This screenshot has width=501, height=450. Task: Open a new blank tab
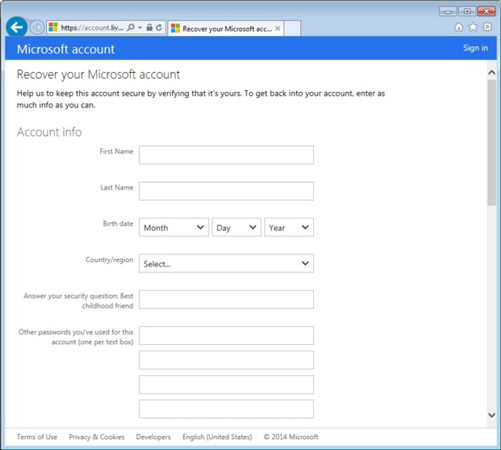tap(292, 28)
